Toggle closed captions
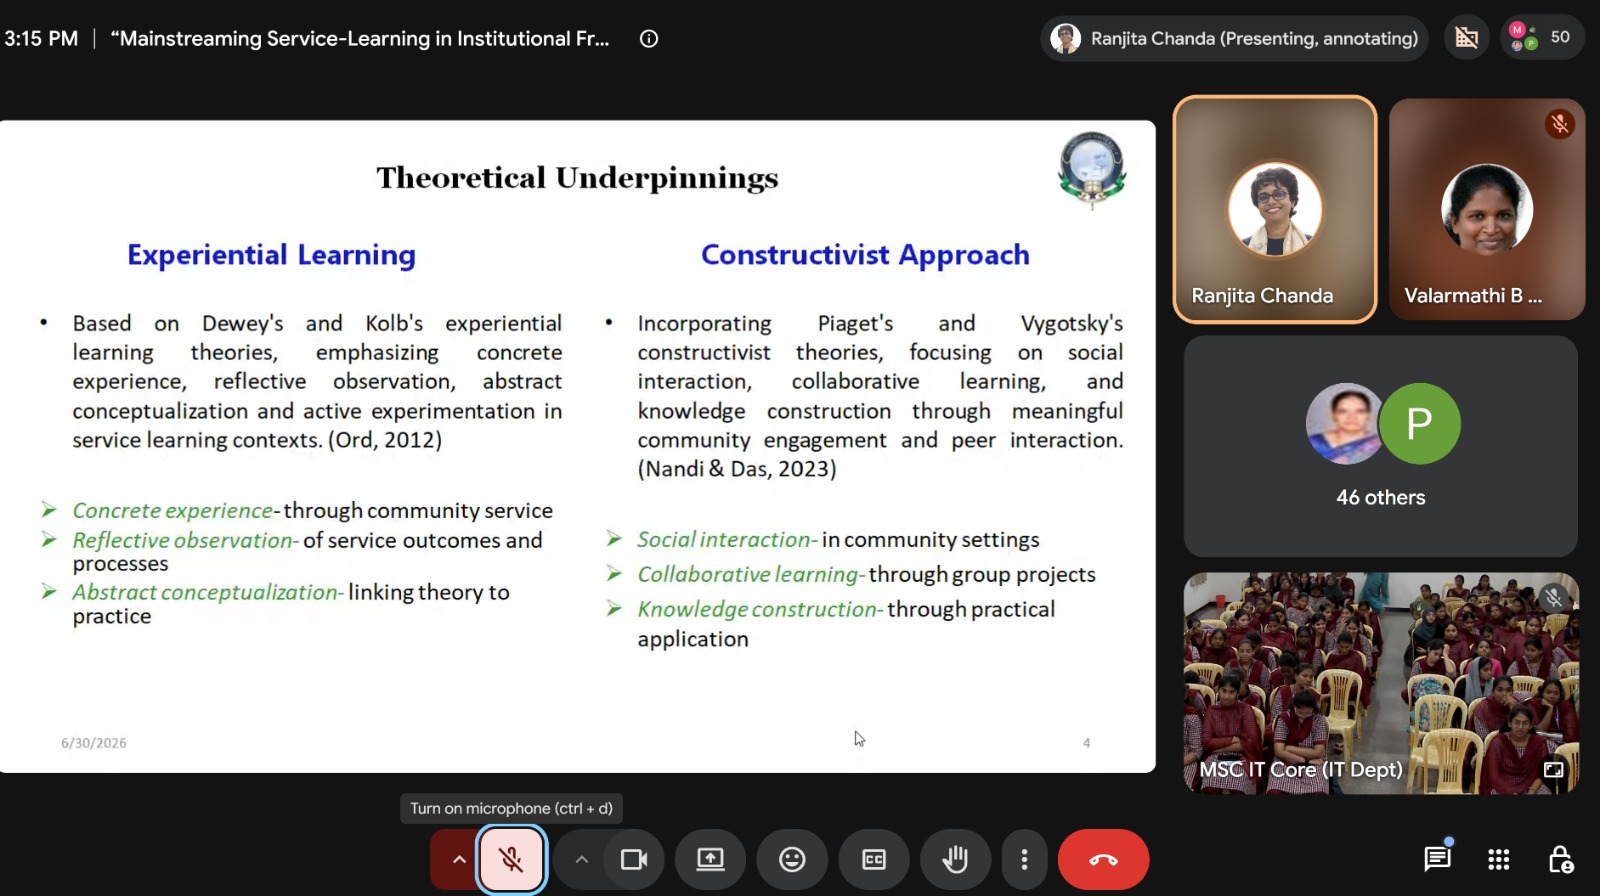Viewport: 1600px width, 896px height. (x=874, y=859)
